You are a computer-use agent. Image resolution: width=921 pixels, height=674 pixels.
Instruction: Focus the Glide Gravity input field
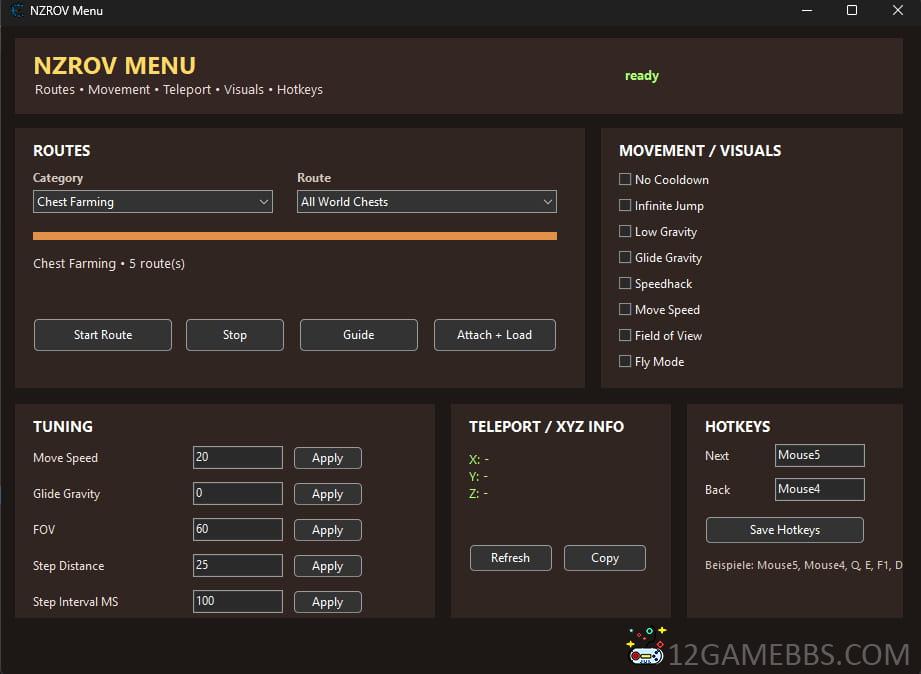click(x=238, y=493)
